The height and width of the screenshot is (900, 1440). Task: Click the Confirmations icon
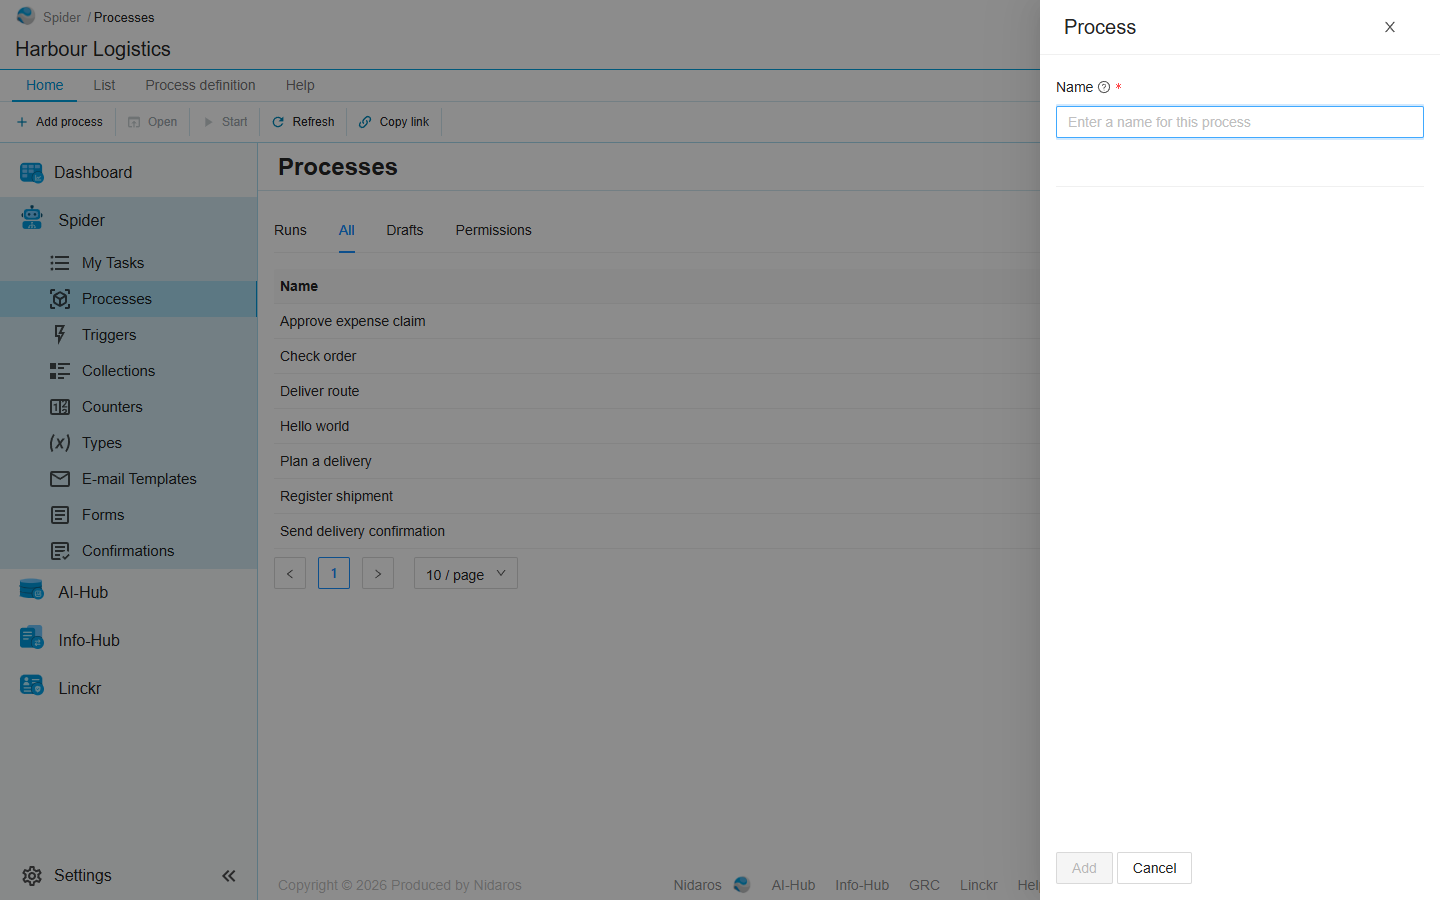[x=60, y=551]
